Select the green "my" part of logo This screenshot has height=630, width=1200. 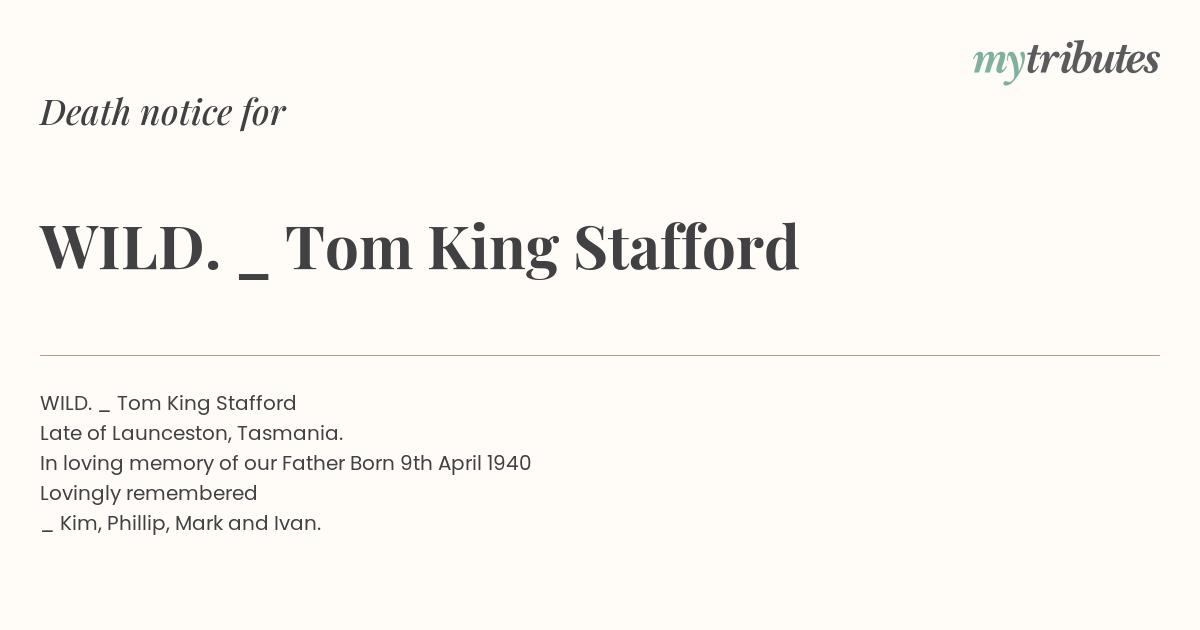pyautogui.click(x=998, y=66)
